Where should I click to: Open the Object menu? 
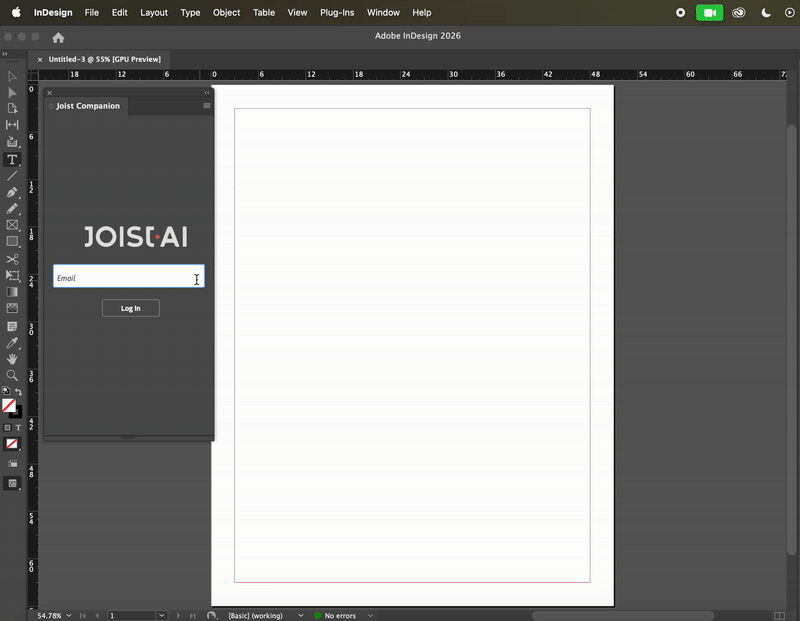(x=227, y=13)
